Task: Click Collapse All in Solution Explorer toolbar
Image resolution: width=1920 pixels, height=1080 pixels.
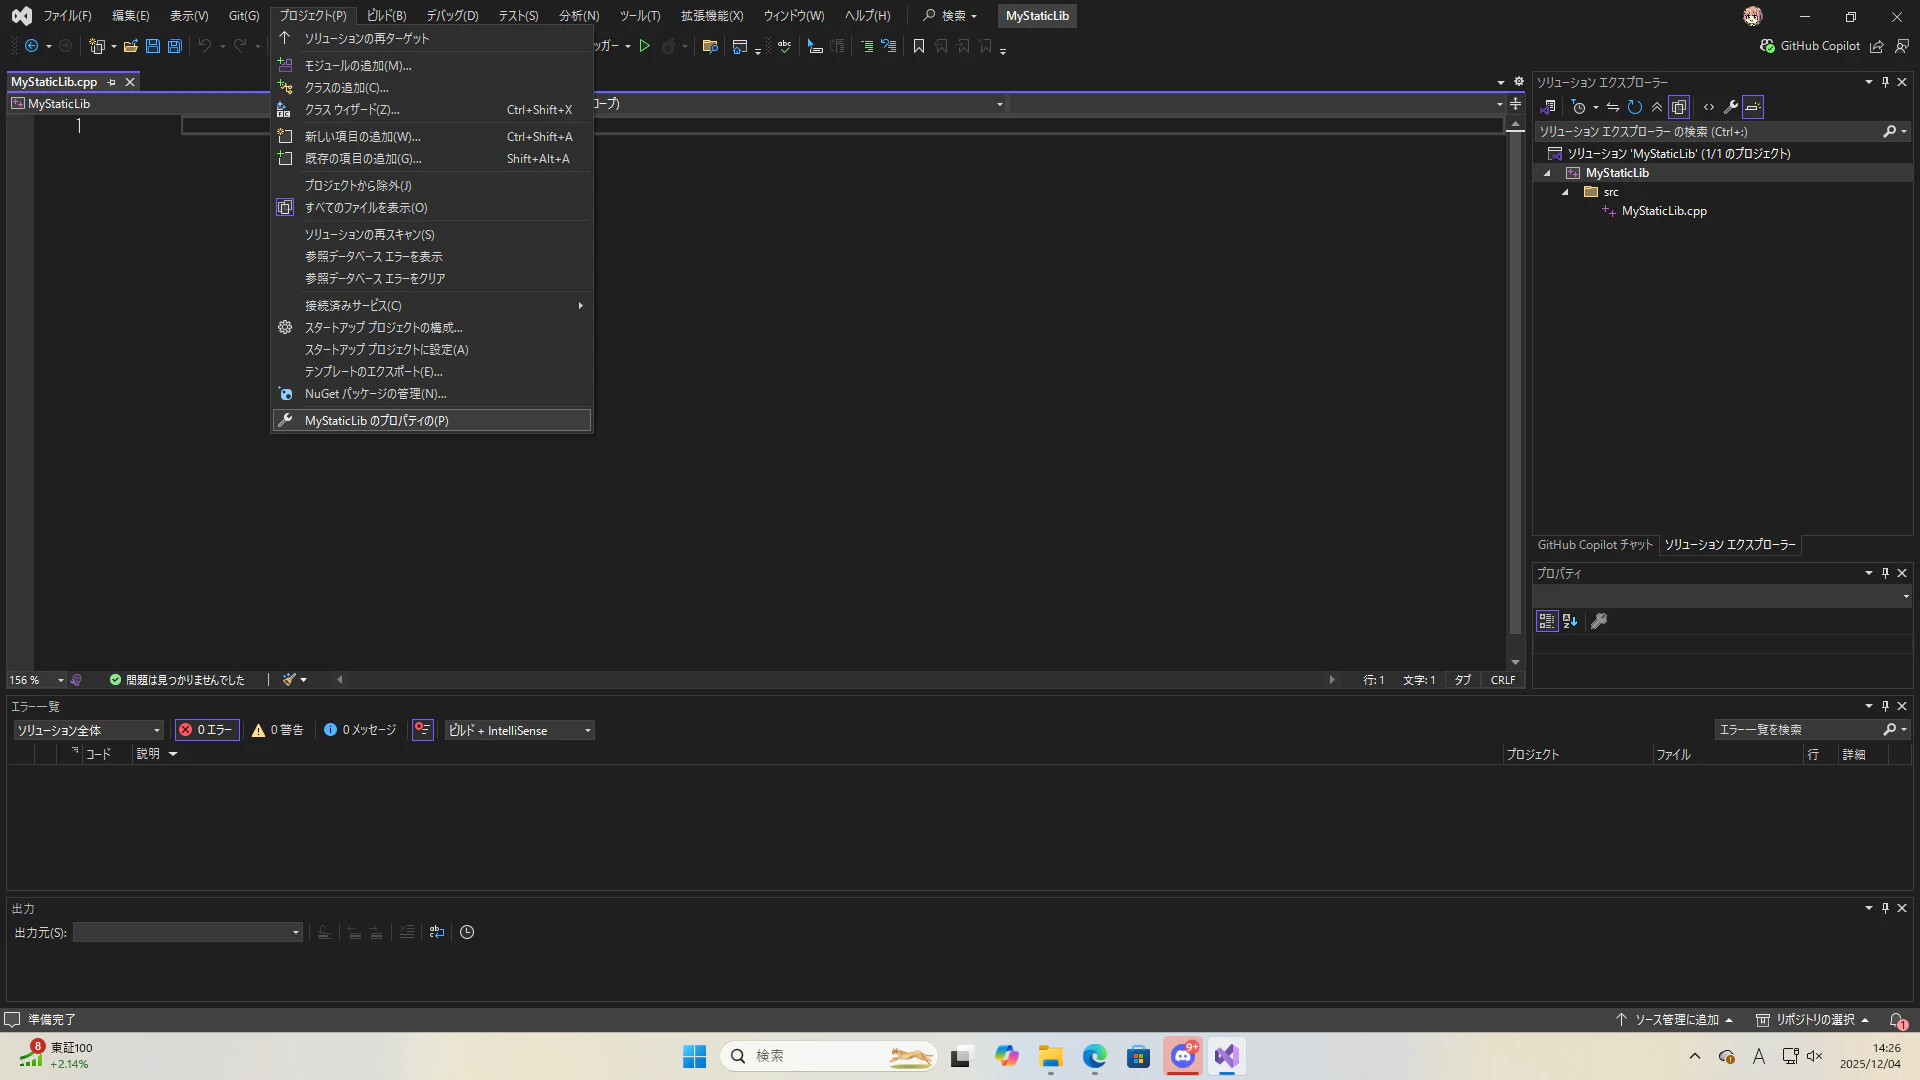Action: [1657, 107]
